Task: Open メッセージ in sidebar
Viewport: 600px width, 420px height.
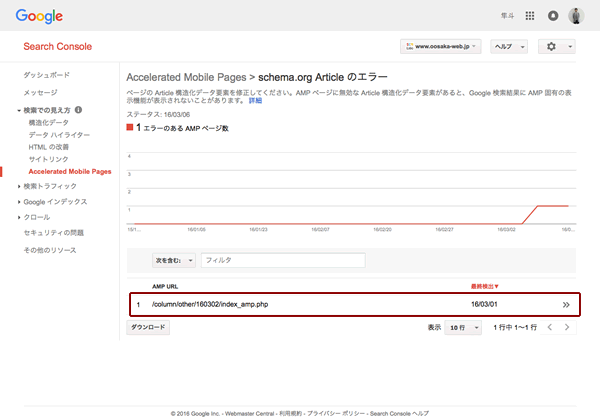Action: click(x=41, y=93)
